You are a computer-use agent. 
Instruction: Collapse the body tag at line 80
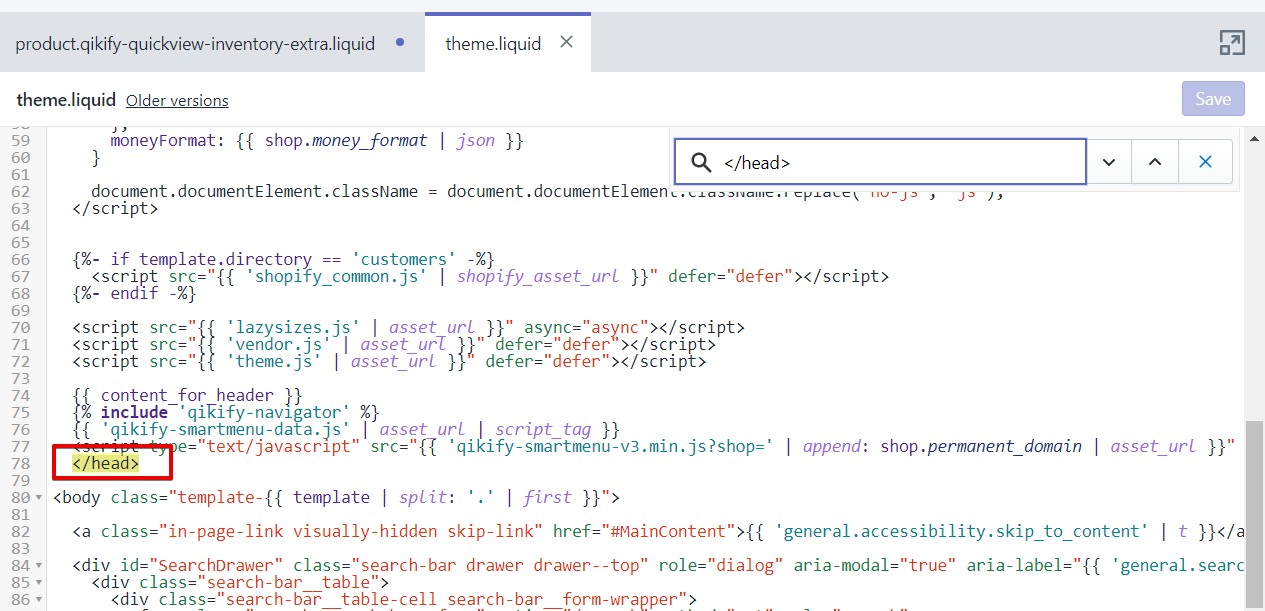[39, 498]
